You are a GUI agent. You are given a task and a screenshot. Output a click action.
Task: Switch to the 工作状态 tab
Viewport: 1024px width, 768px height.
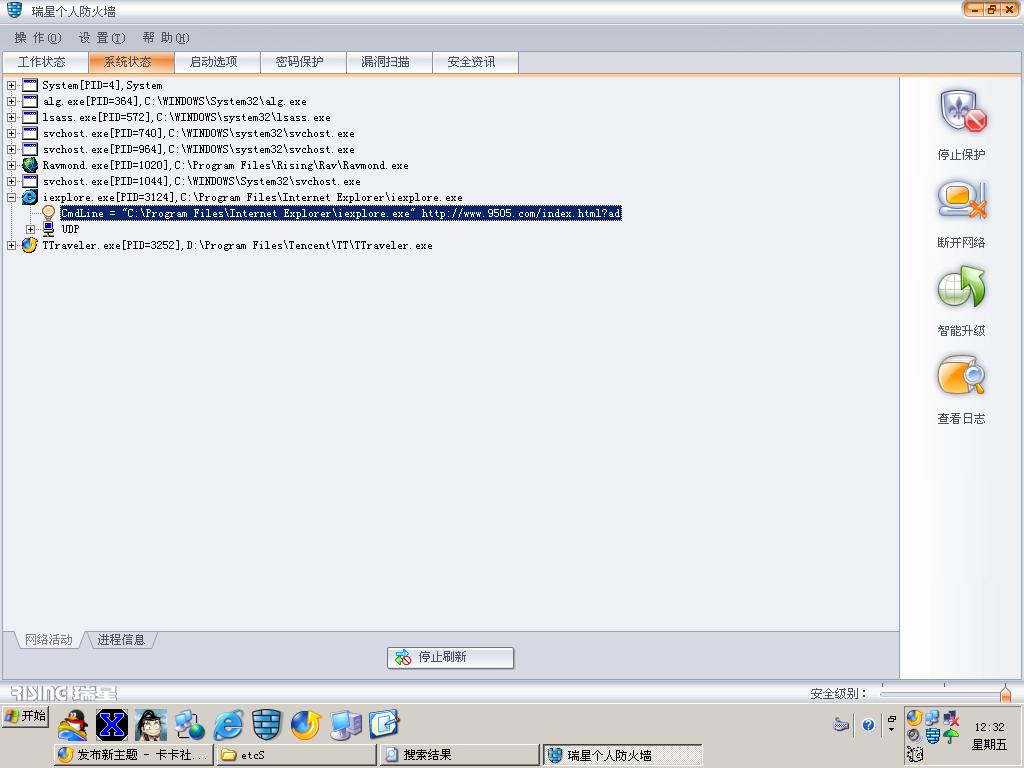pyautogui.click(x=45, y=62)
